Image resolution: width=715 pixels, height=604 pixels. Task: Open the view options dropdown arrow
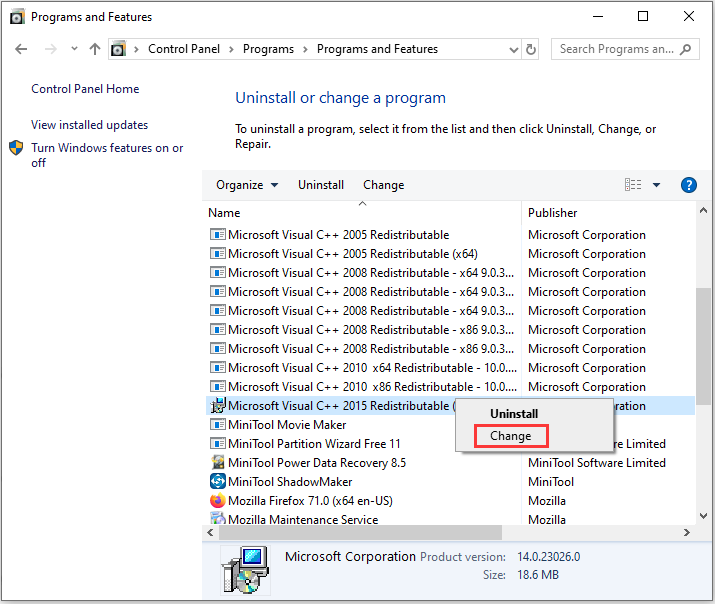coord(657,185)
